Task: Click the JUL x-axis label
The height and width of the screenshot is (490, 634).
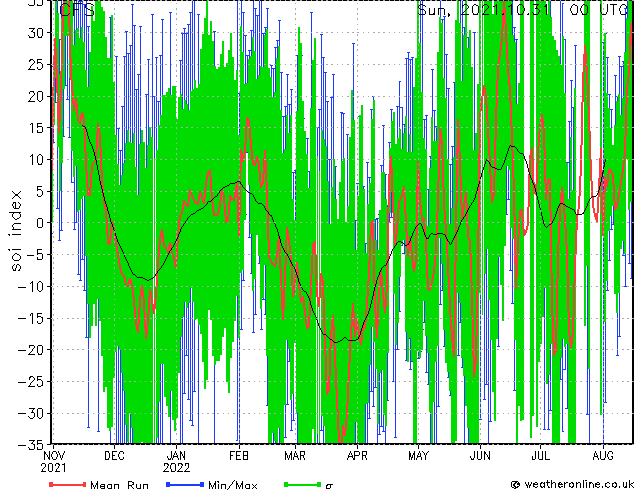Action: pos(541,456)
